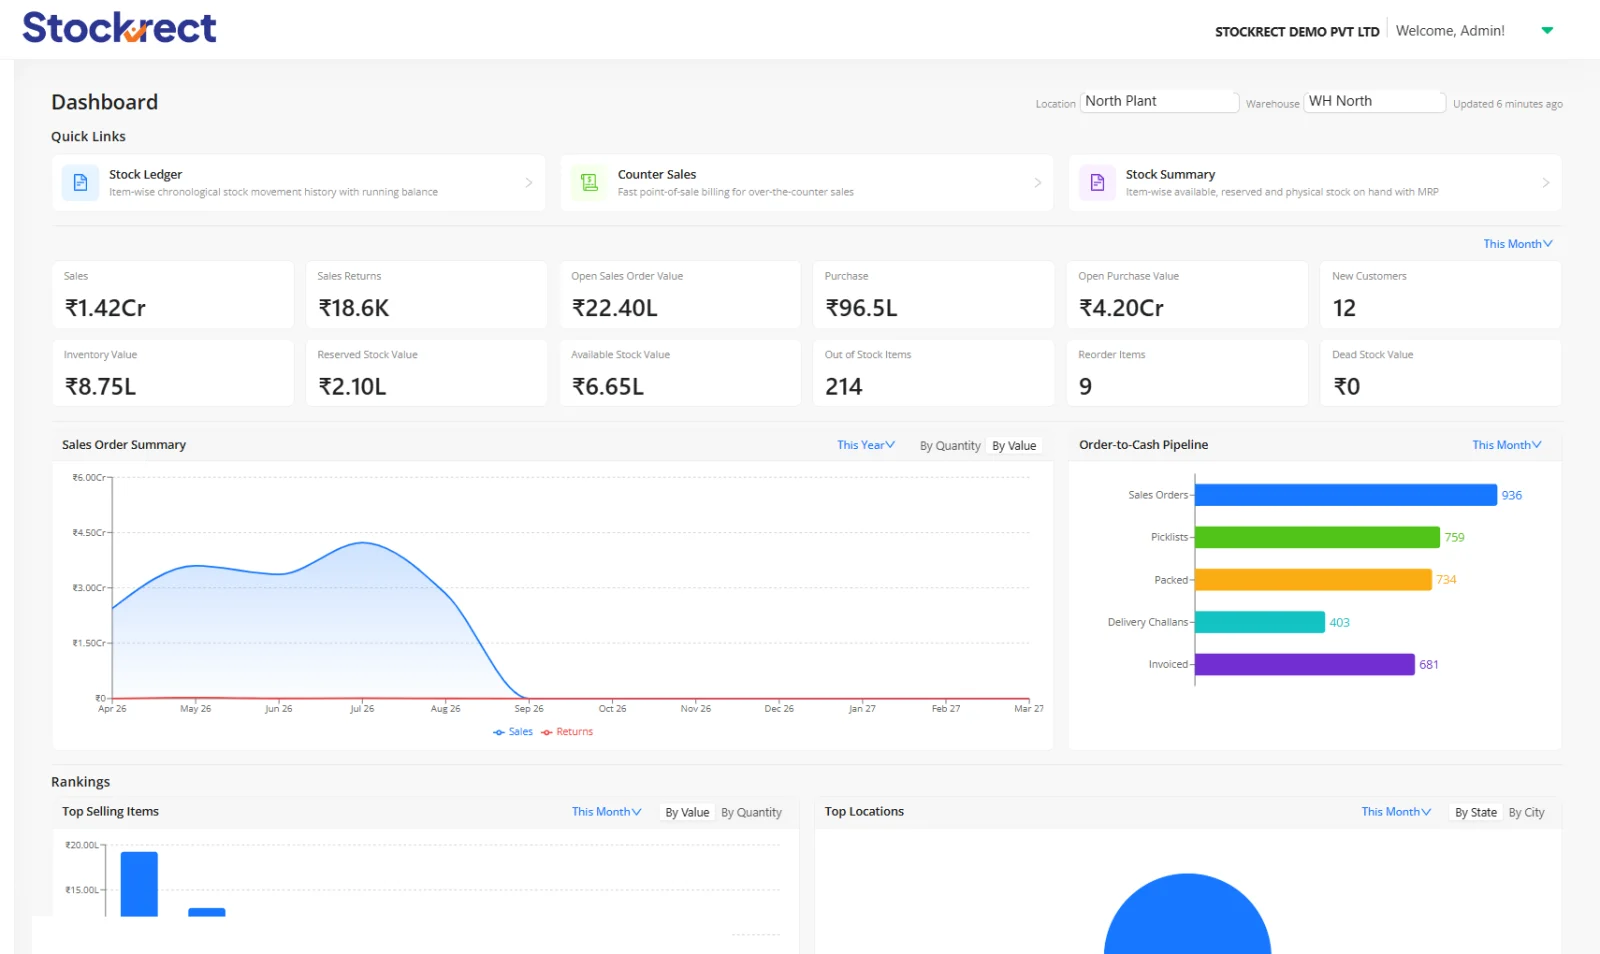
Task: Switch Sales Order Summary to By Quantity
Action: (x=950, y=446)
